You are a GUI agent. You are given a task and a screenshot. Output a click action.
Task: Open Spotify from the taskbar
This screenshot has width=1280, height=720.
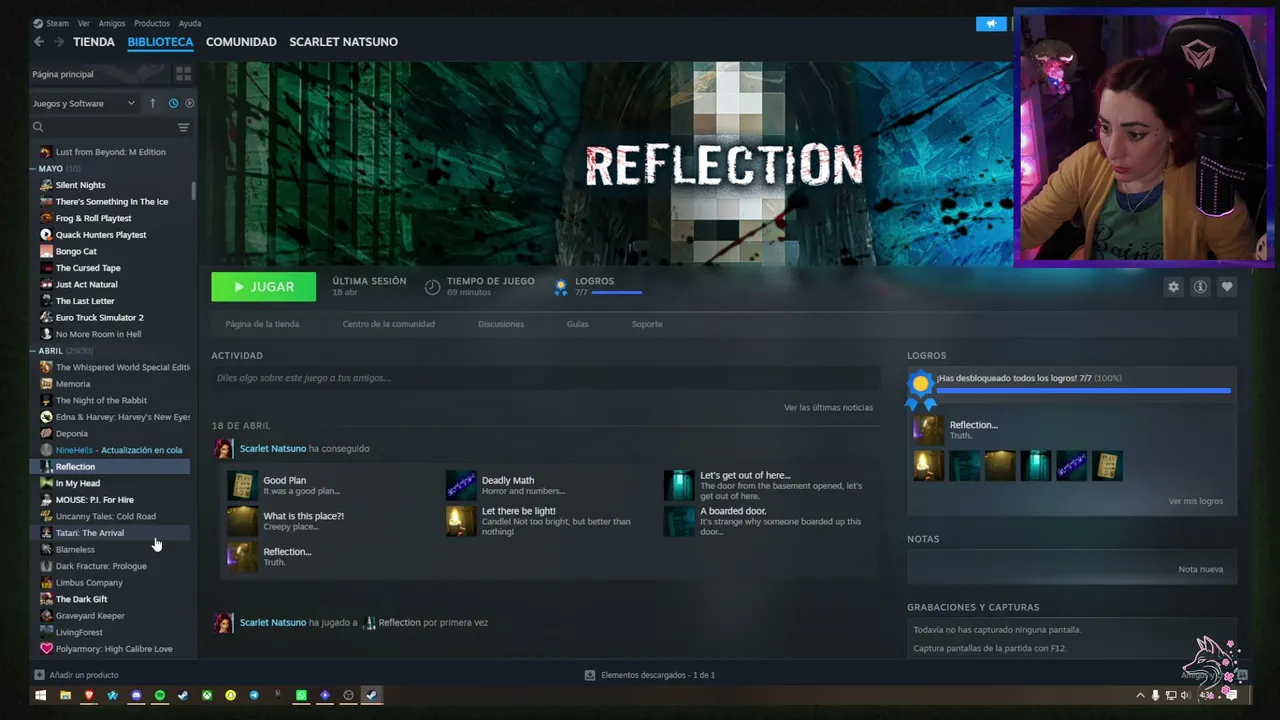159,695
